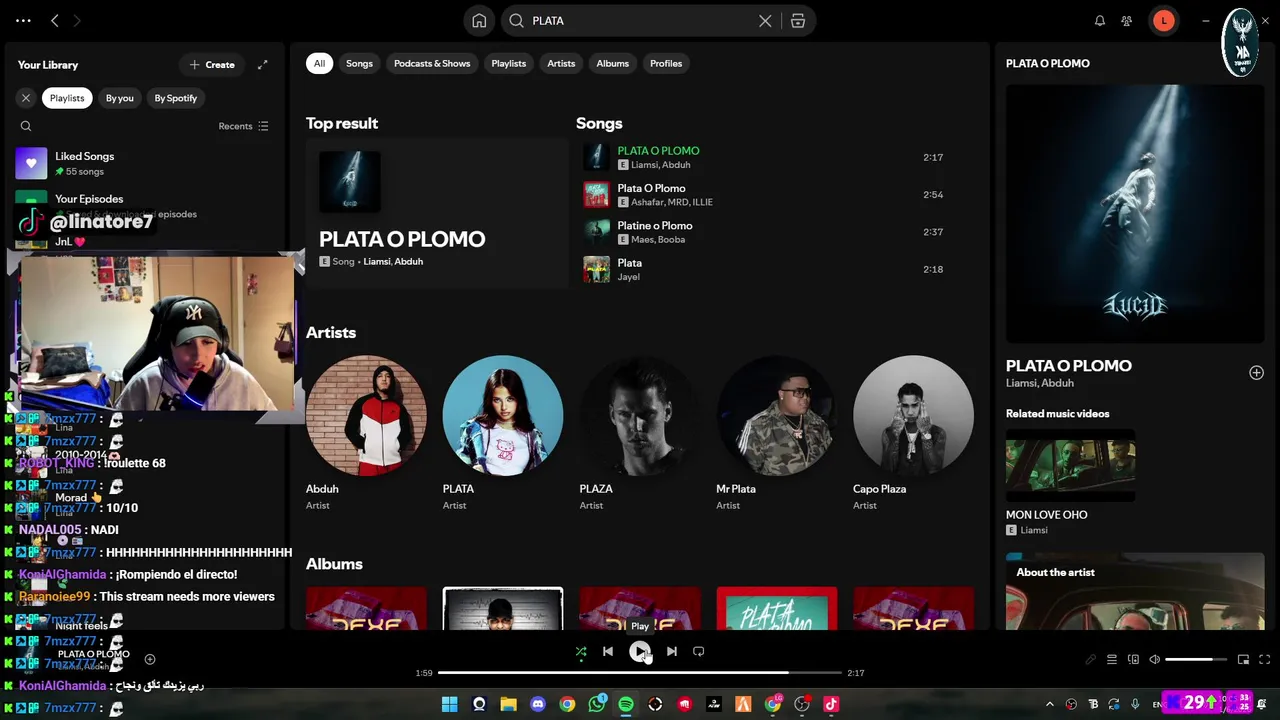Screen dimensions: 1280x720
Task: Filter results by Playlists
Action: (x=508, y=63)
